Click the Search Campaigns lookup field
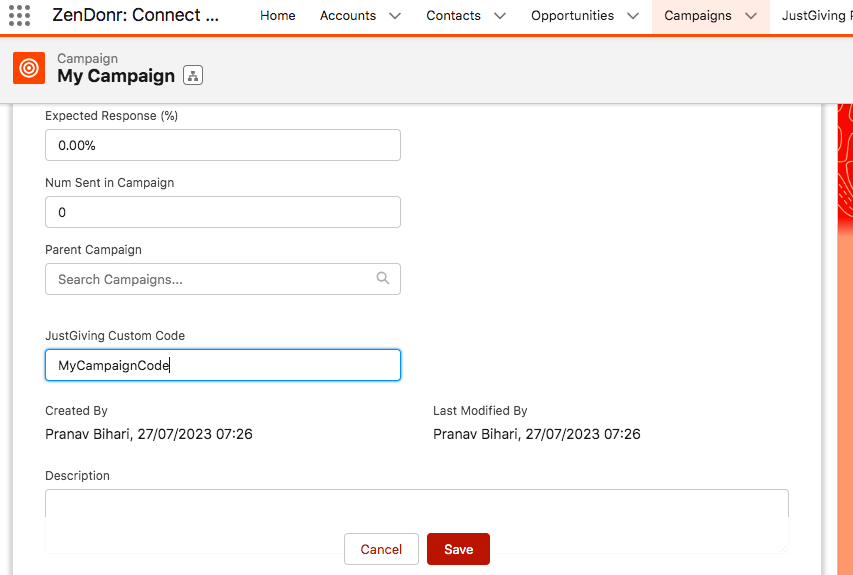 click(x=223, y=279)
